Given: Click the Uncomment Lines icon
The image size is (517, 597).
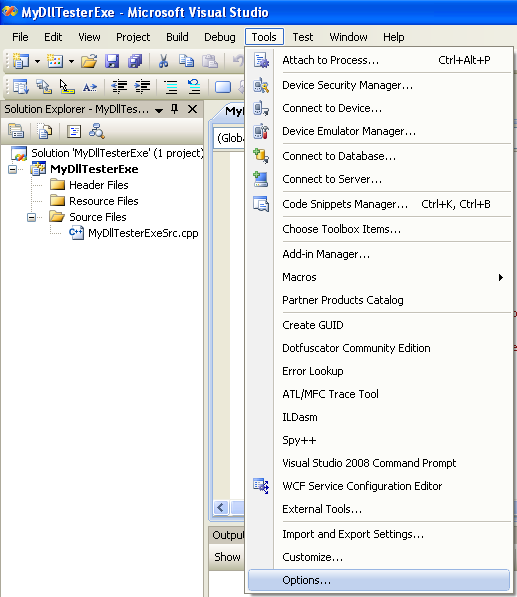Looking at the screenshot, I should click(194, 87).
